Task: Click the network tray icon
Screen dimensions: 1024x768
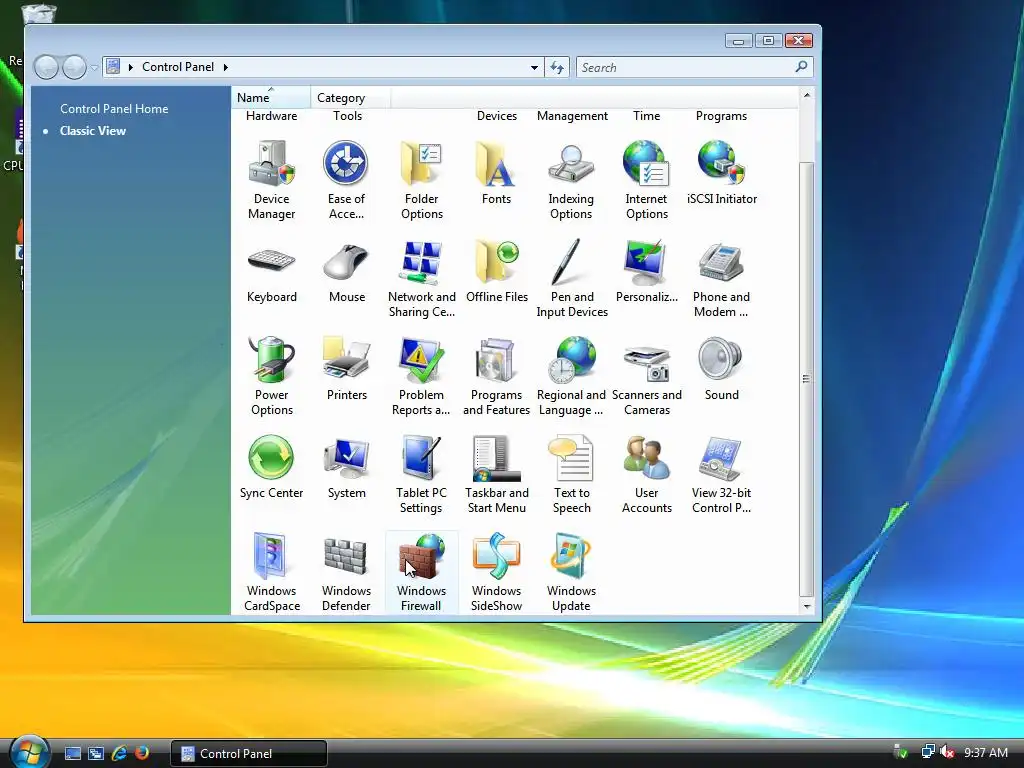Action: pos(927,752)
